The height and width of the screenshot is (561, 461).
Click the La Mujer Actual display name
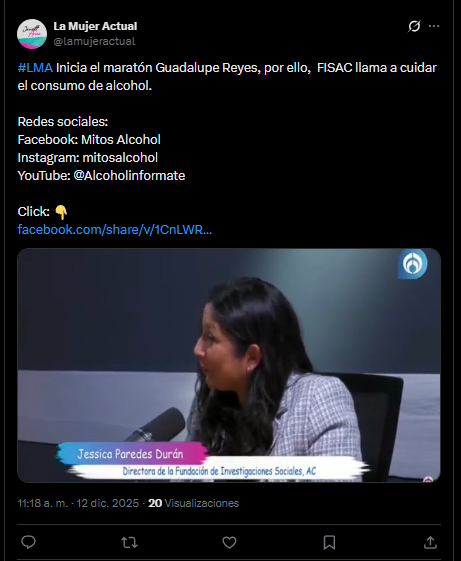tap(95, 26)
